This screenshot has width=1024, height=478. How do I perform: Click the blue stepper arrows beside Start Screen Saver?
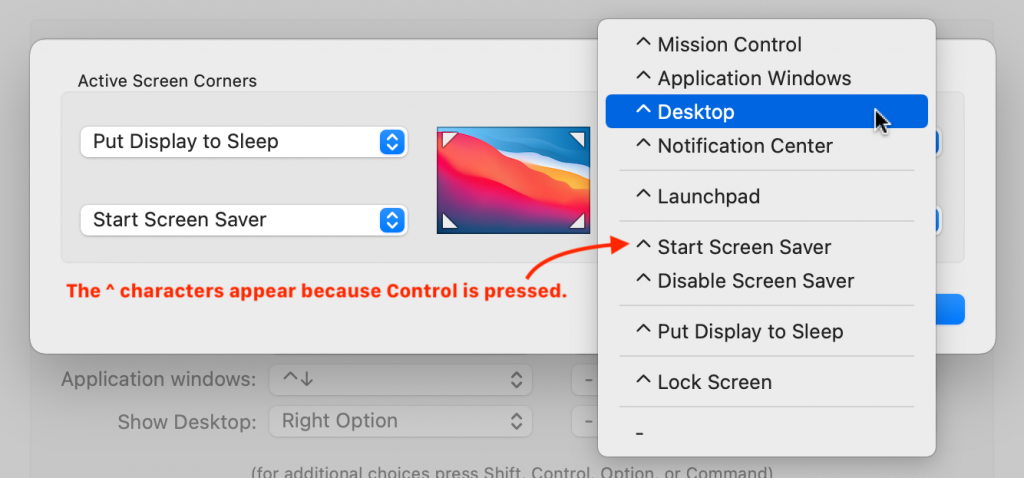click(x=391, y=220)
